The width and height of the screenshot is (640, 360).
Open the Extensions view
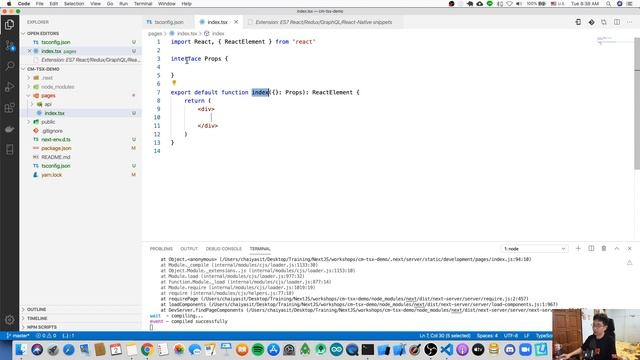tap(9, 108)
